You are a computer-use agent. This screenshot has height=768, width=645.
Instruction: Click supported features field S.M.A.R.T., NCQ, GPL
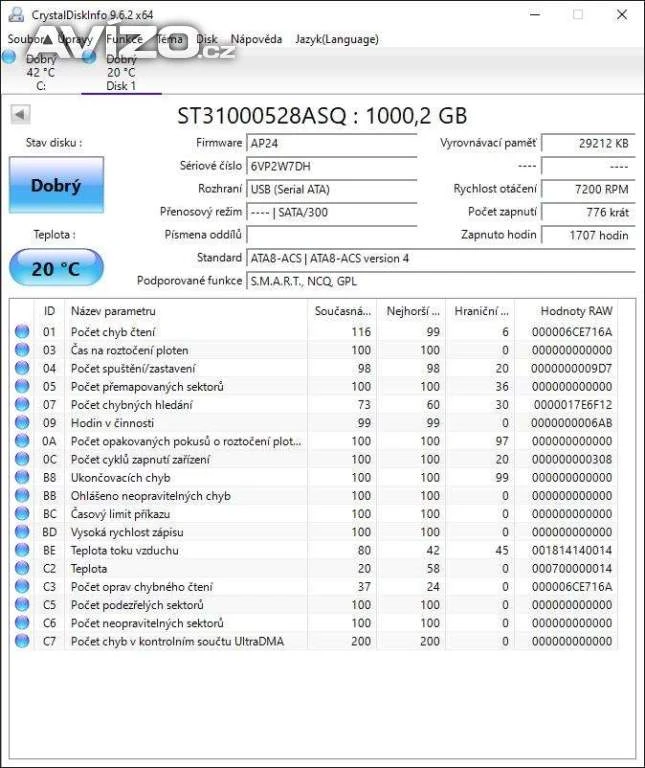441,281
